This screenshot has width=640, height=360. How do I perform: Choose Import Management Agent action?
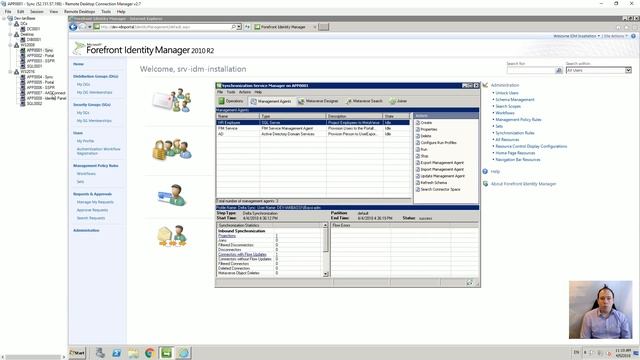(x=440, y=169)
